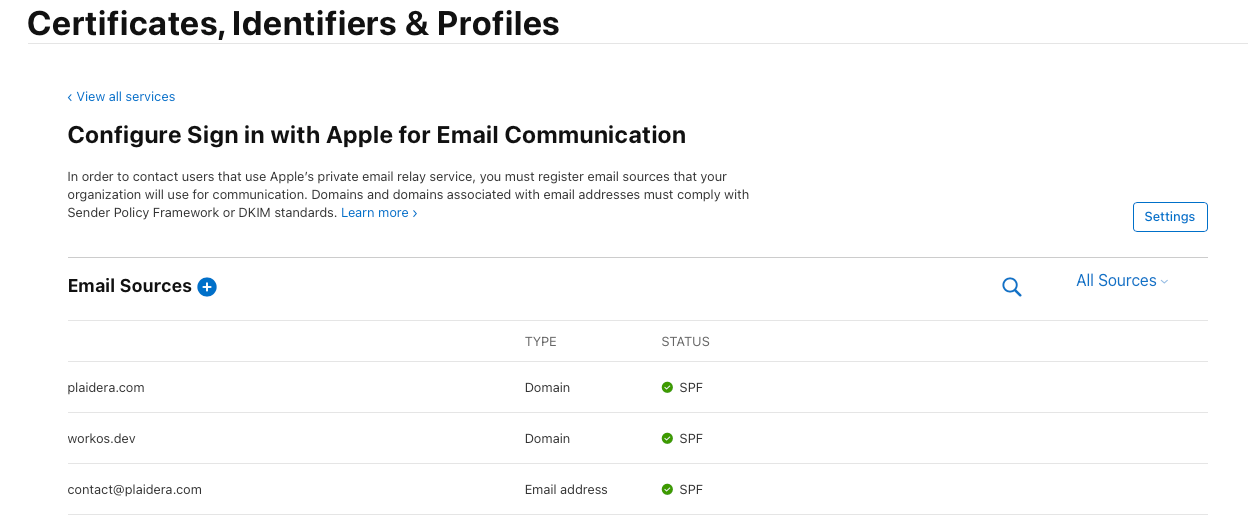This screenshot has width=1255, height=529.
Task: Select the contact@plaidera.com email row
Action: pos(135,490)
